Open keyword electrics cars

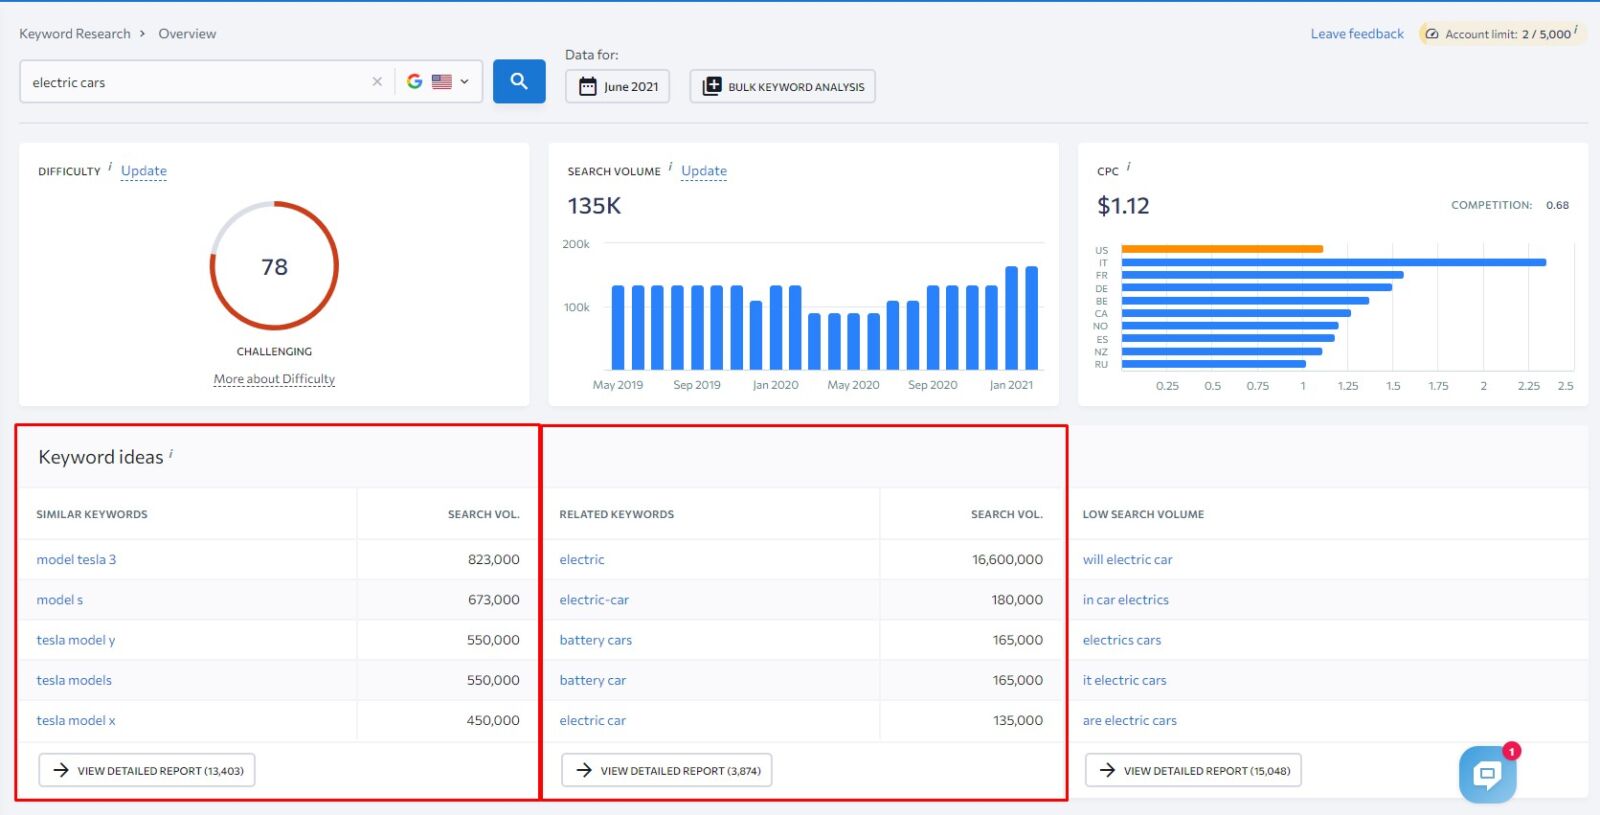click(x=1122, y=640)
